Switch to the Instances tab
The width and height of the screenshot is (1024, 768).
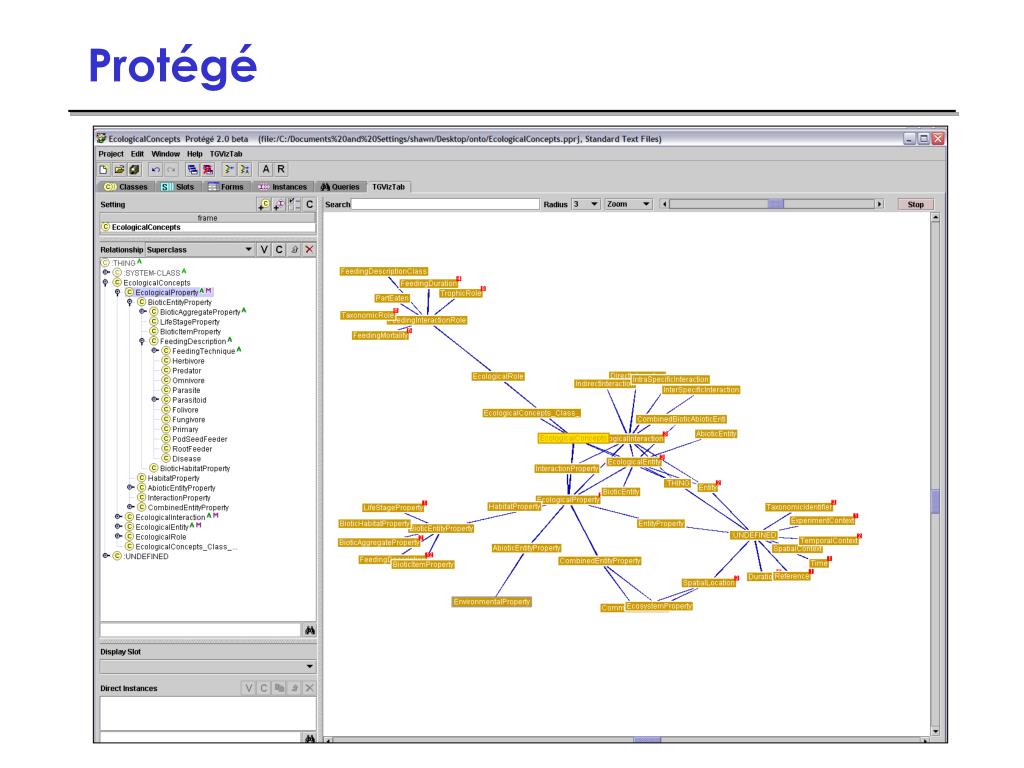click(x=282, y=187)
